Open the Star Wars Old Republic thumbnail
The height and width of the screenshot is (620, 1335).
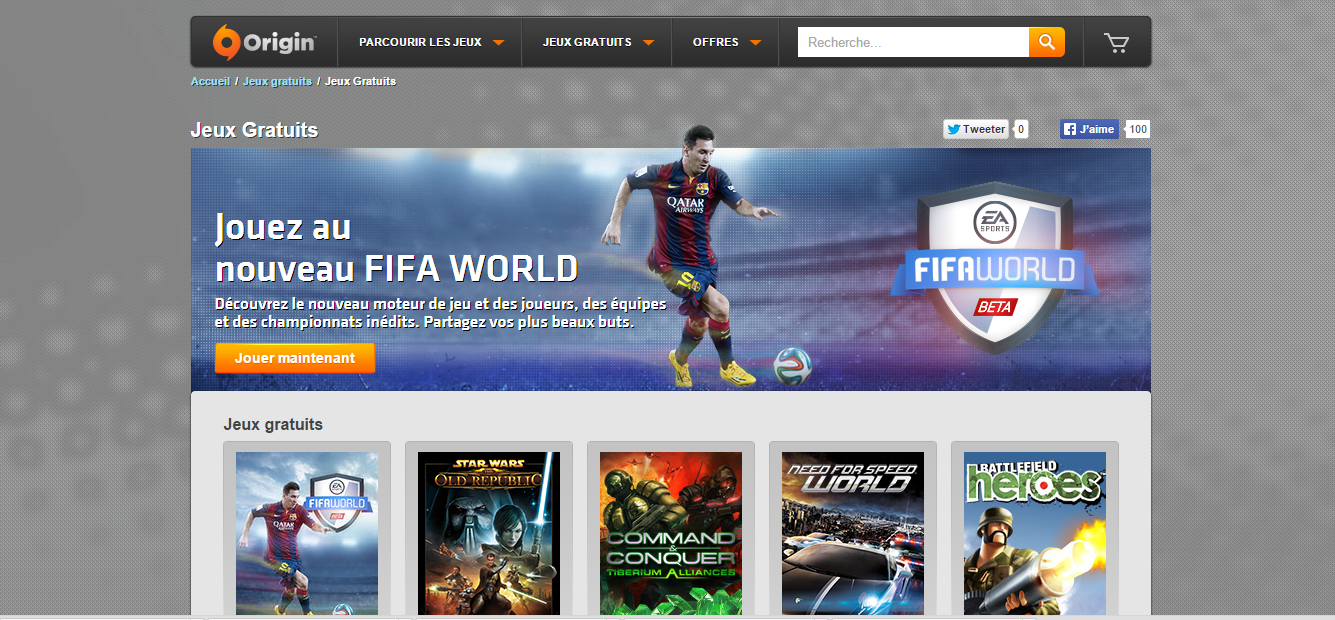point(489,533)
